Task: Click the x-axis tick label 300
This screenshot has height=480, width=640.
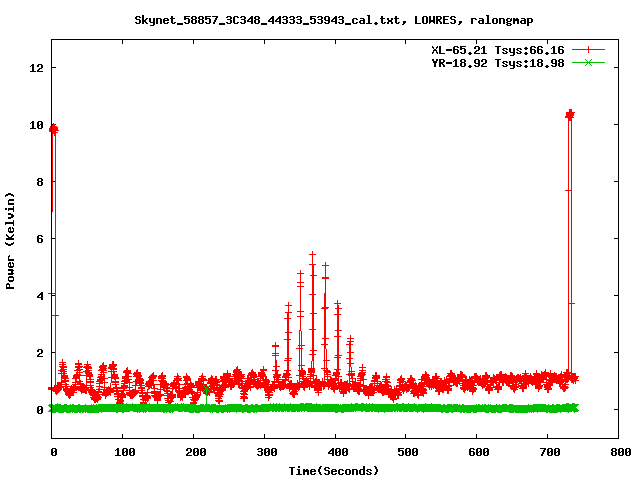Action: 267,452
